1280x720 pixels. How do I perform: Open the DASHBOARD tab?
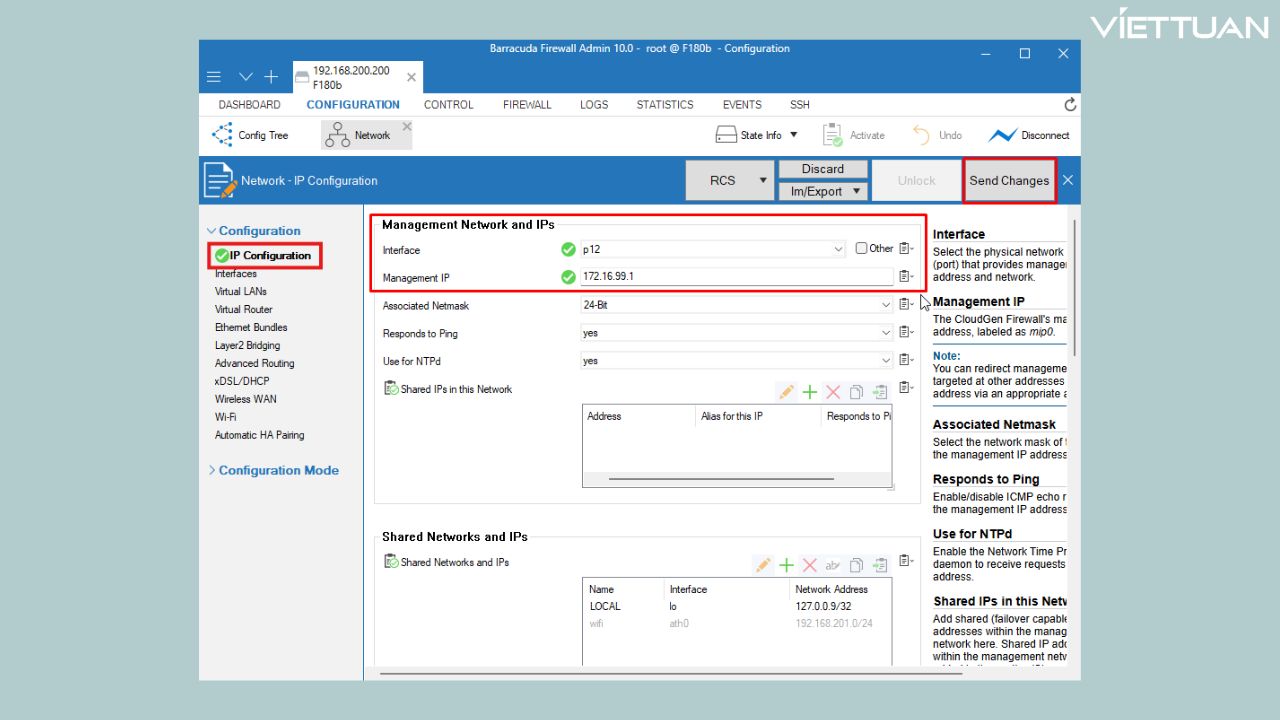tap(249, 105)
